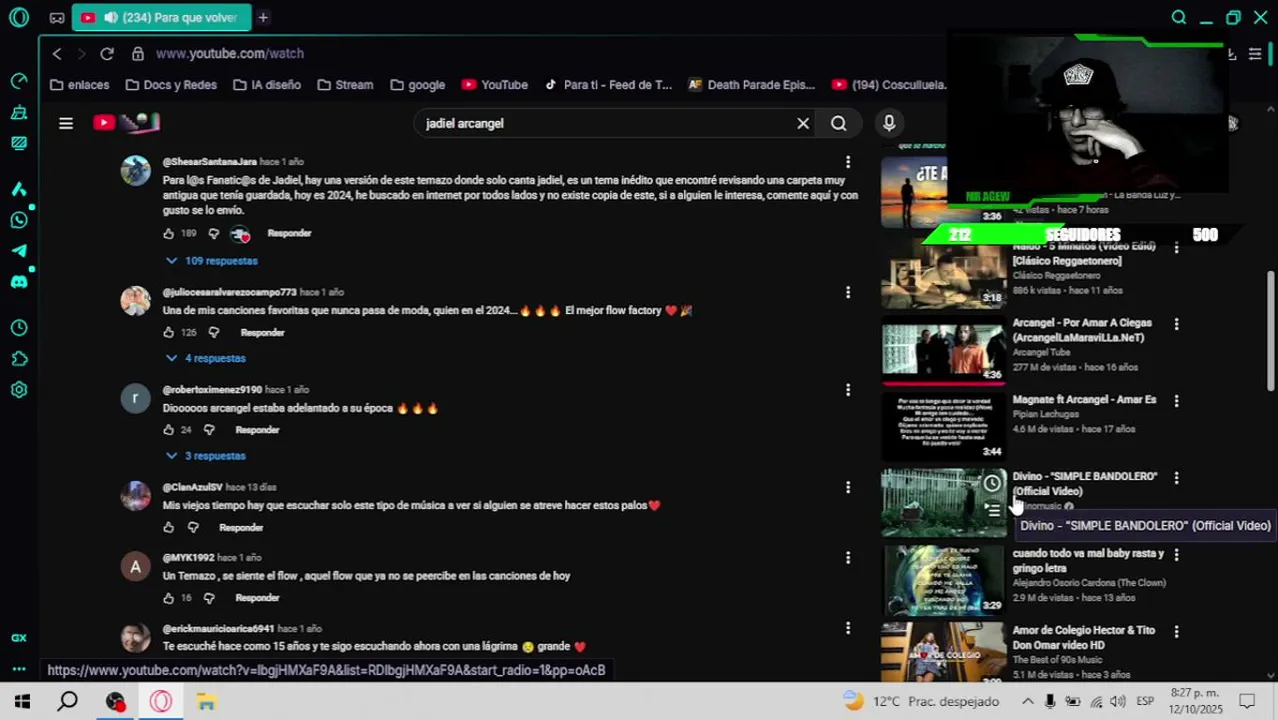Screen dimensions: 1278x720
Task: Open File Explorer from the taskbar
Action: (206, 702)
